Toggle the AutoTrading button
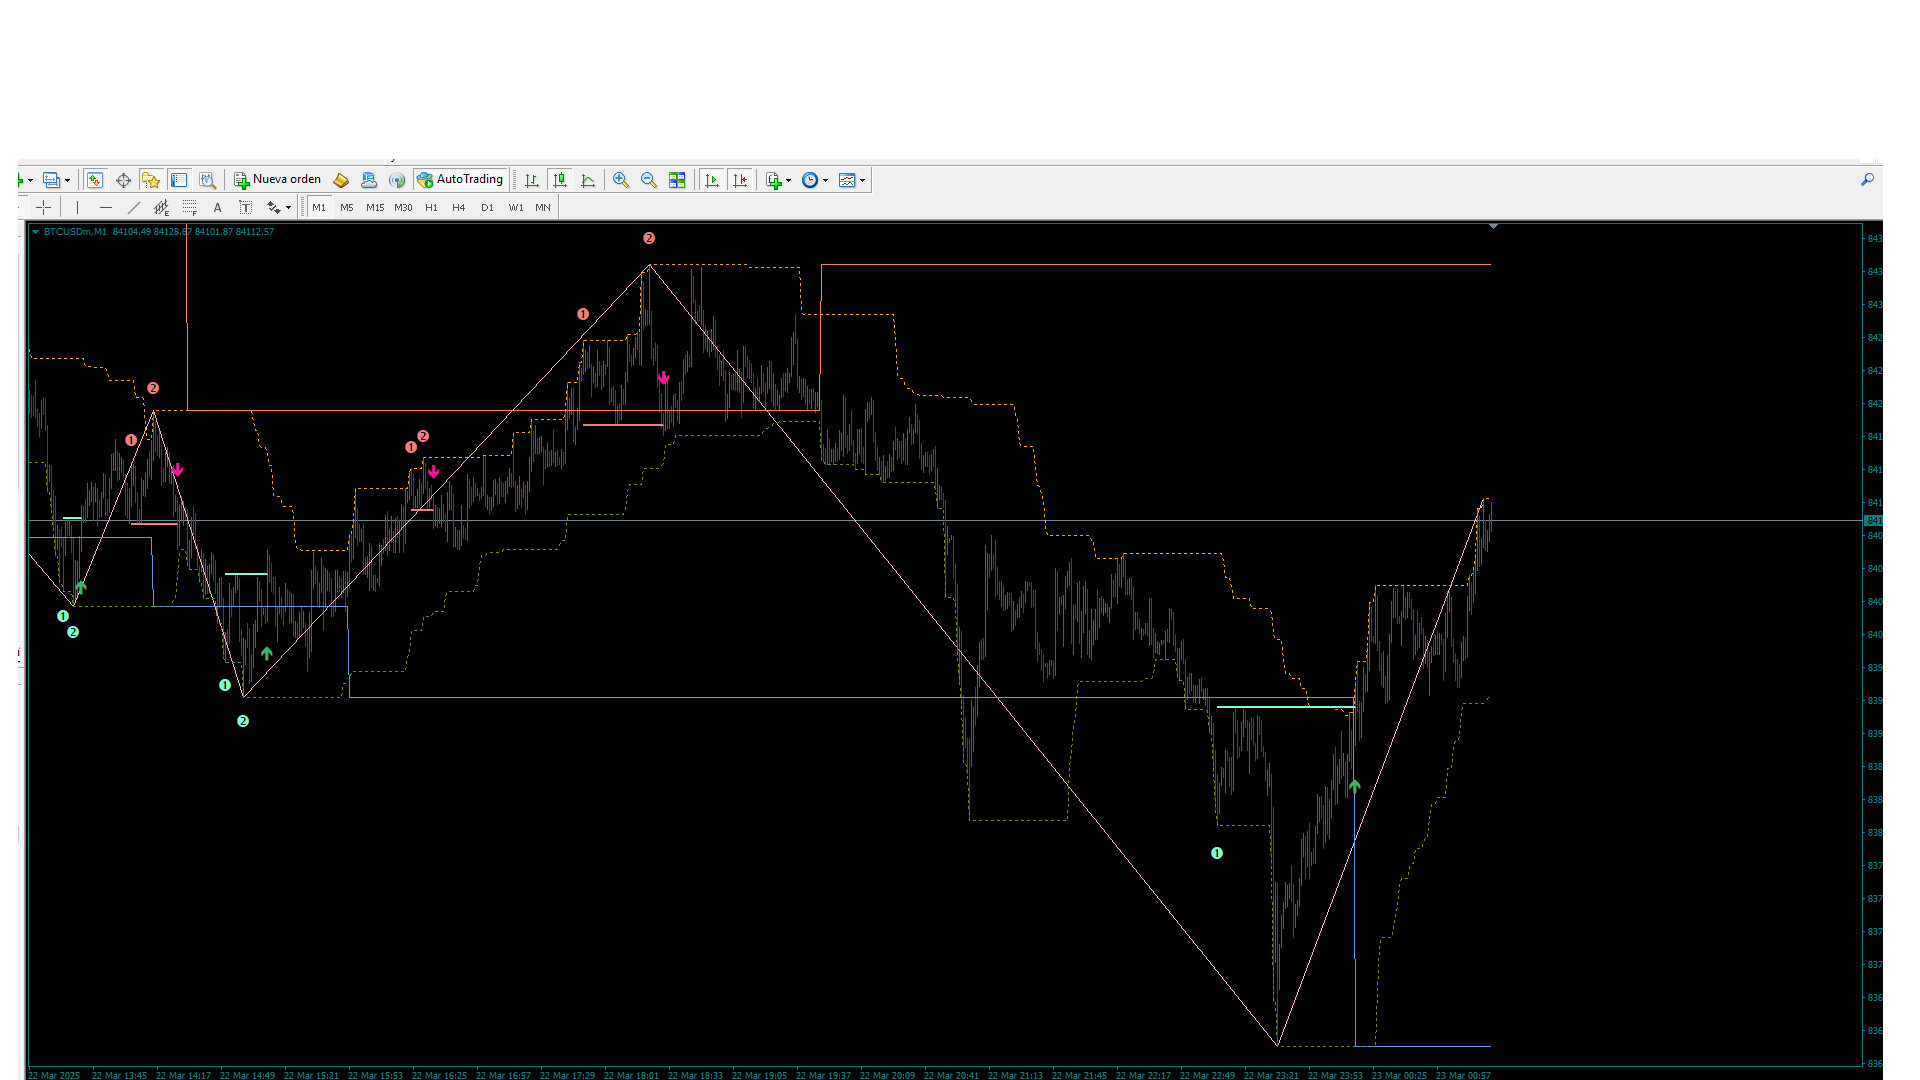 tap(461, 180)
